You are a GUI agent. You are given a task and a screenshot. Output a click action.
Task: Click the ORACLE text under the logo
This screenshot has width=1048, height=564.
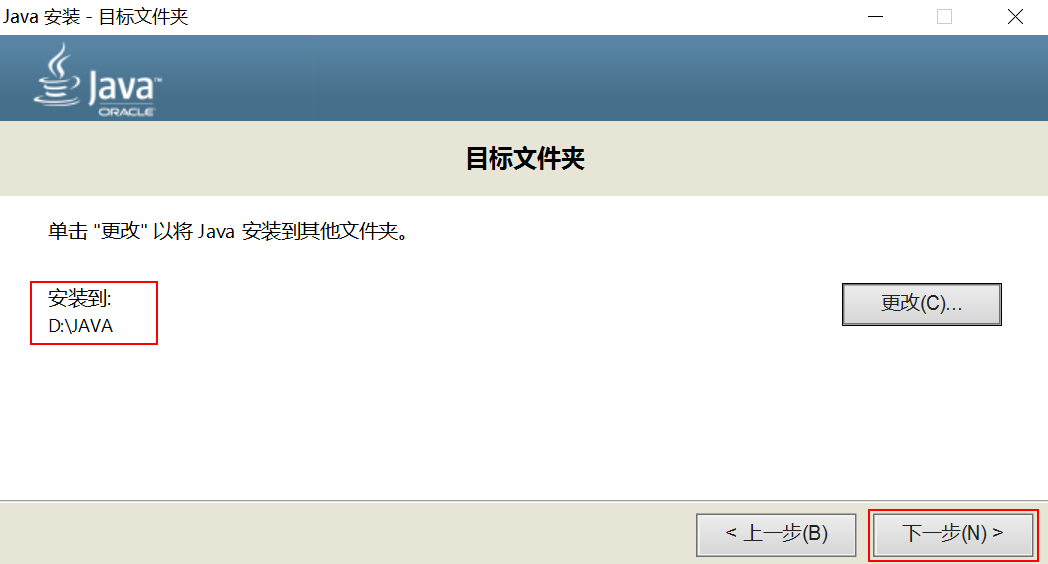[127, 112]
